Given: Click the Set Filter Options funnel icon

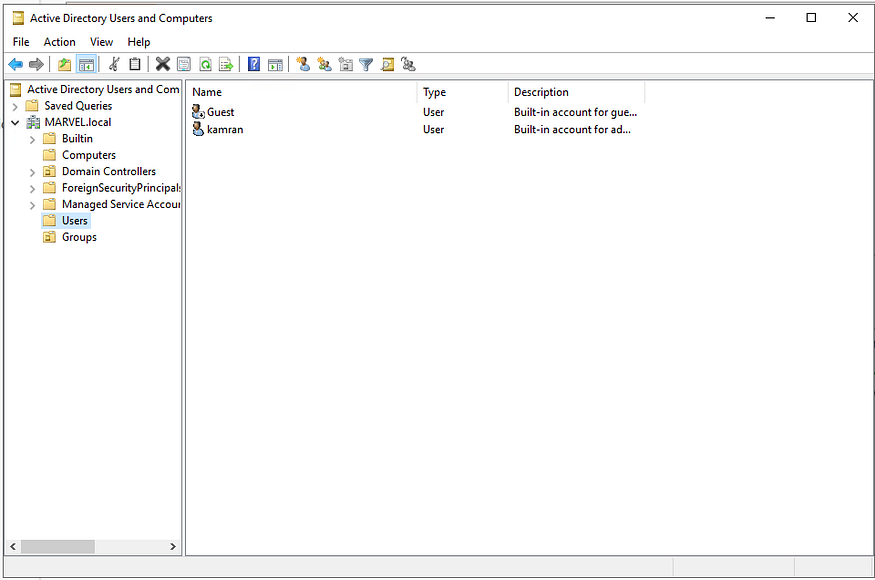Looking at the screenshot, I should (x=366, y=64).
